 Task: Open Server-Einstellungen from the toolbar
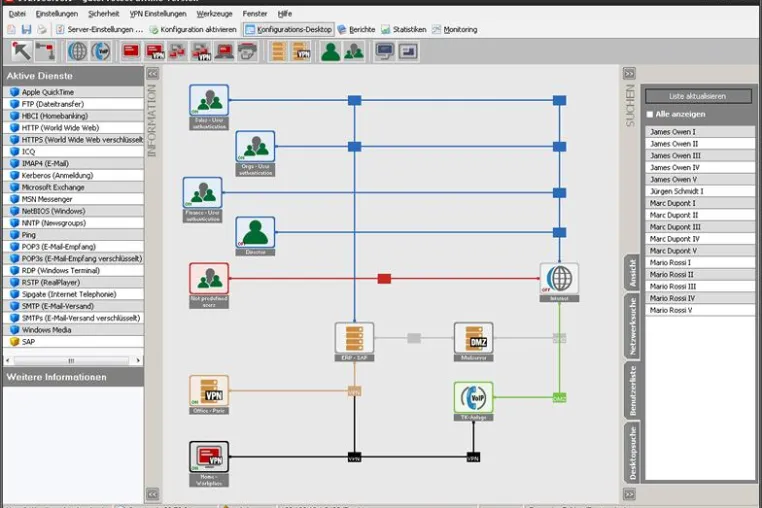pos(100,30)
